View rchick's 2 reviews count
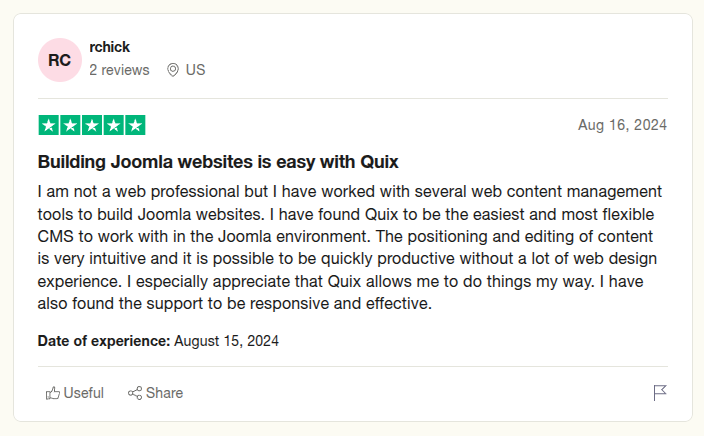This screenshot has width=704, height=436. point(119,70)
